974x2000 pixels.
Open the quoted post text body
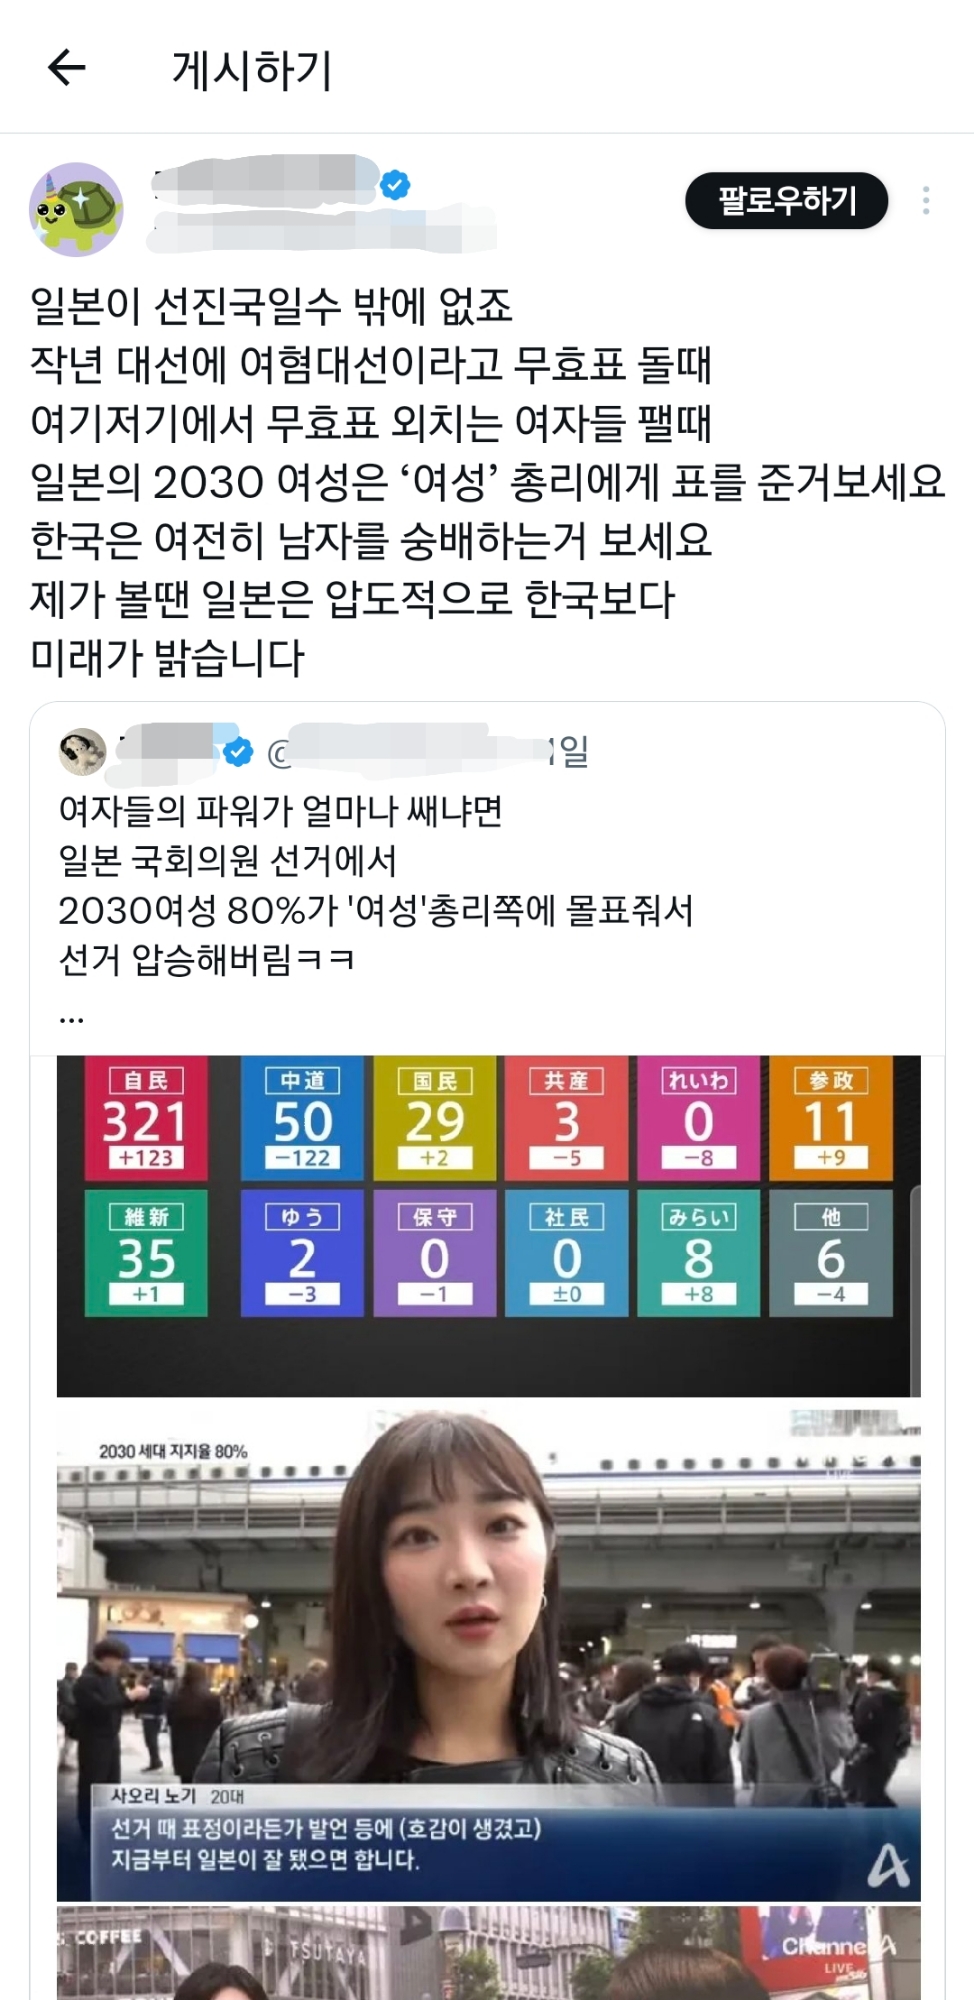pyautogui.click(x=376, y=885)
